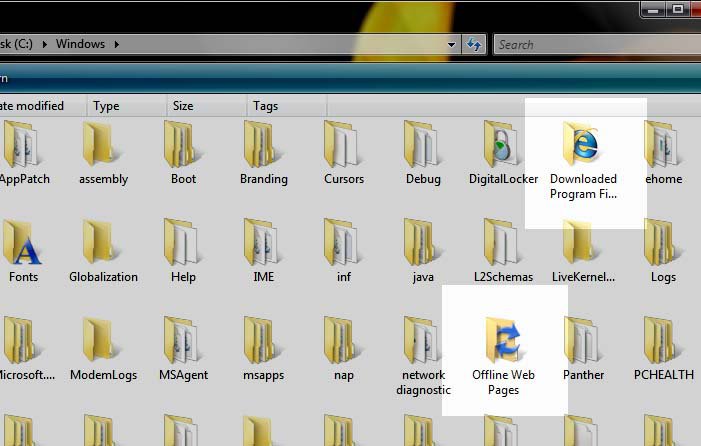Expand the arrow after Windows in breadcrumb
Image resolution: width=701 pixels, height=446 pixels.
click(117, 44)
